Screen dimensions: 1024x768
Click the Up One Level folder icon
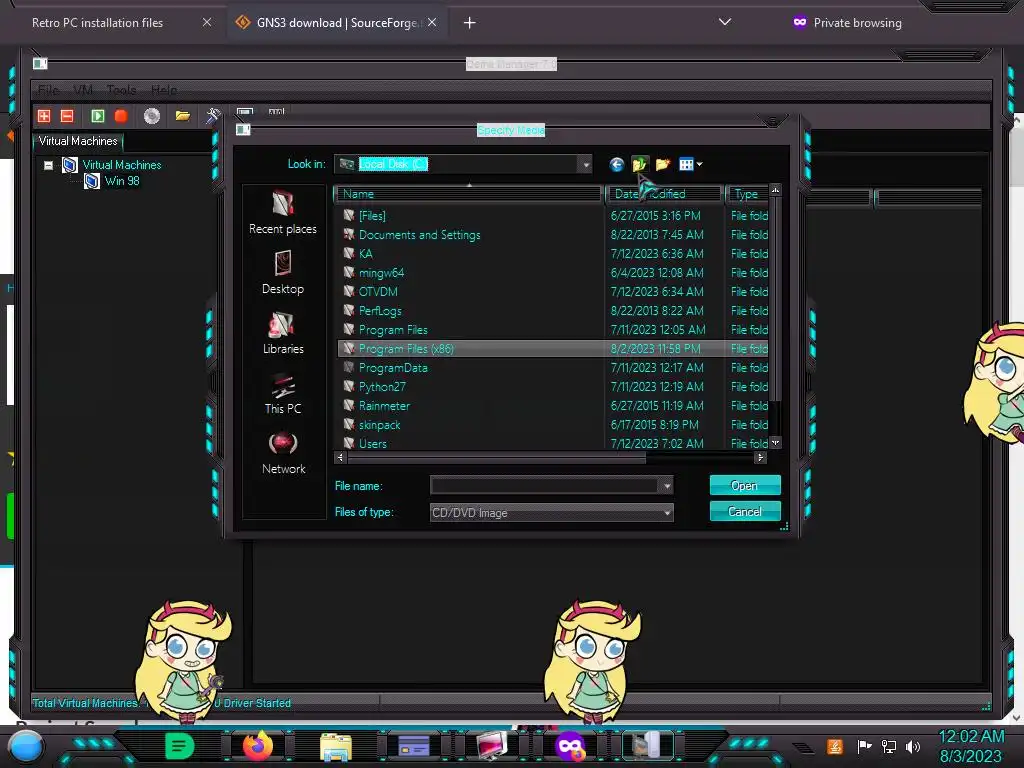(639, 165)
